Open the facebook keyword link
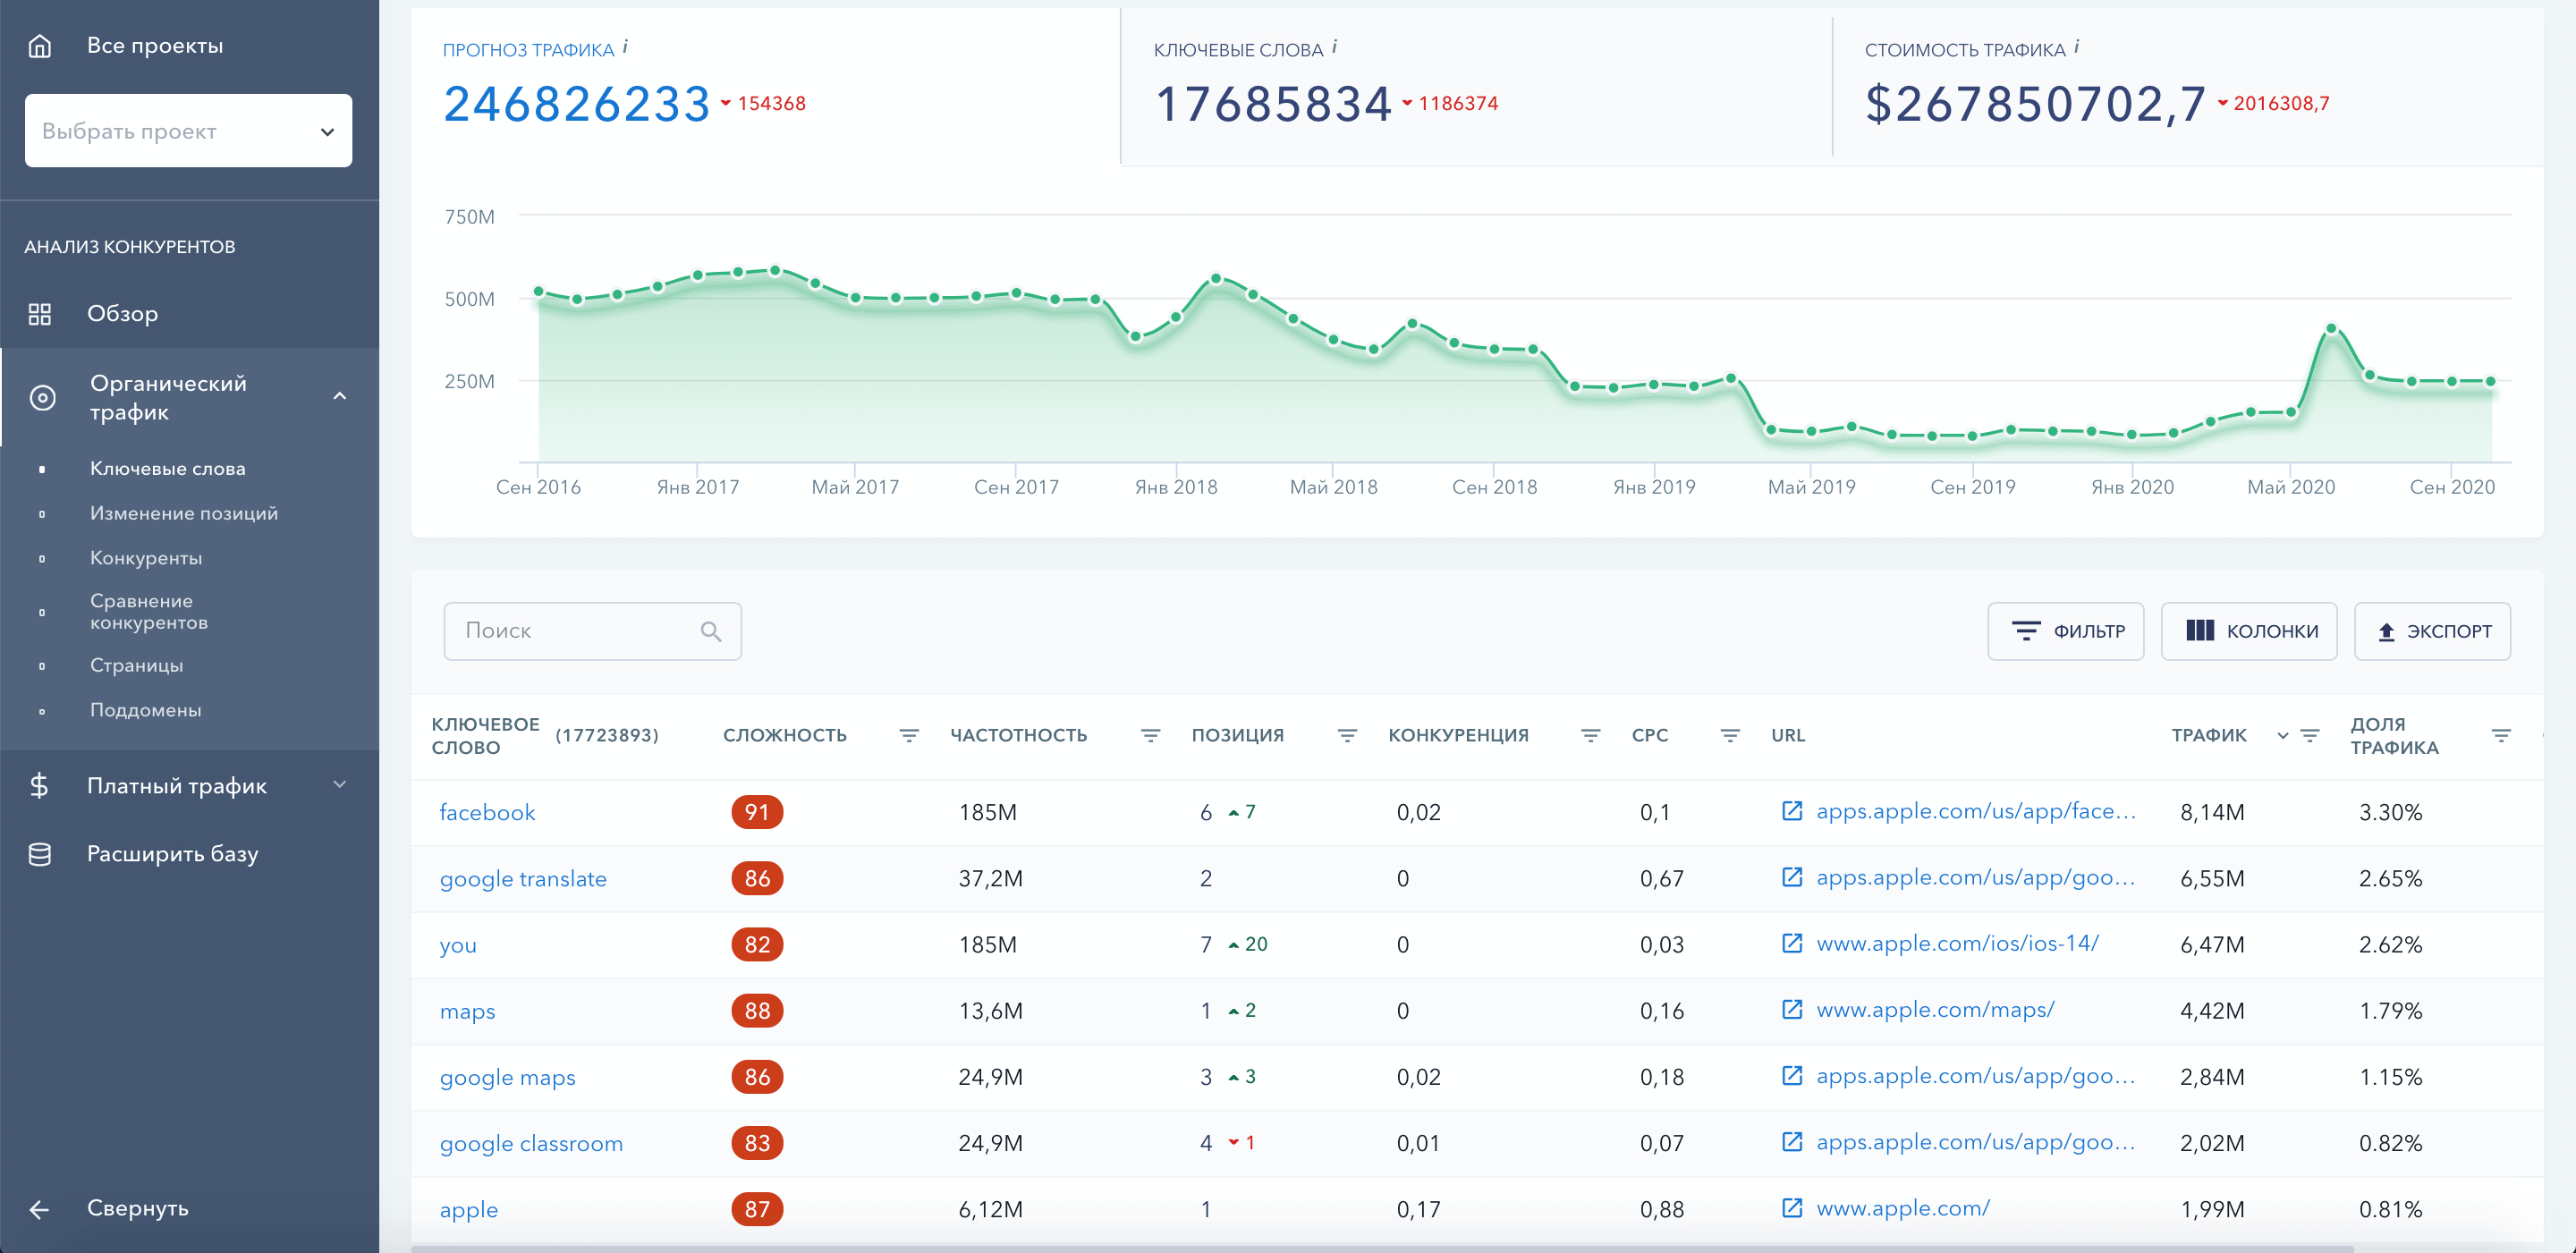Image resolution: width=2576 pixels, height=1253 pixels. [487, 812]
